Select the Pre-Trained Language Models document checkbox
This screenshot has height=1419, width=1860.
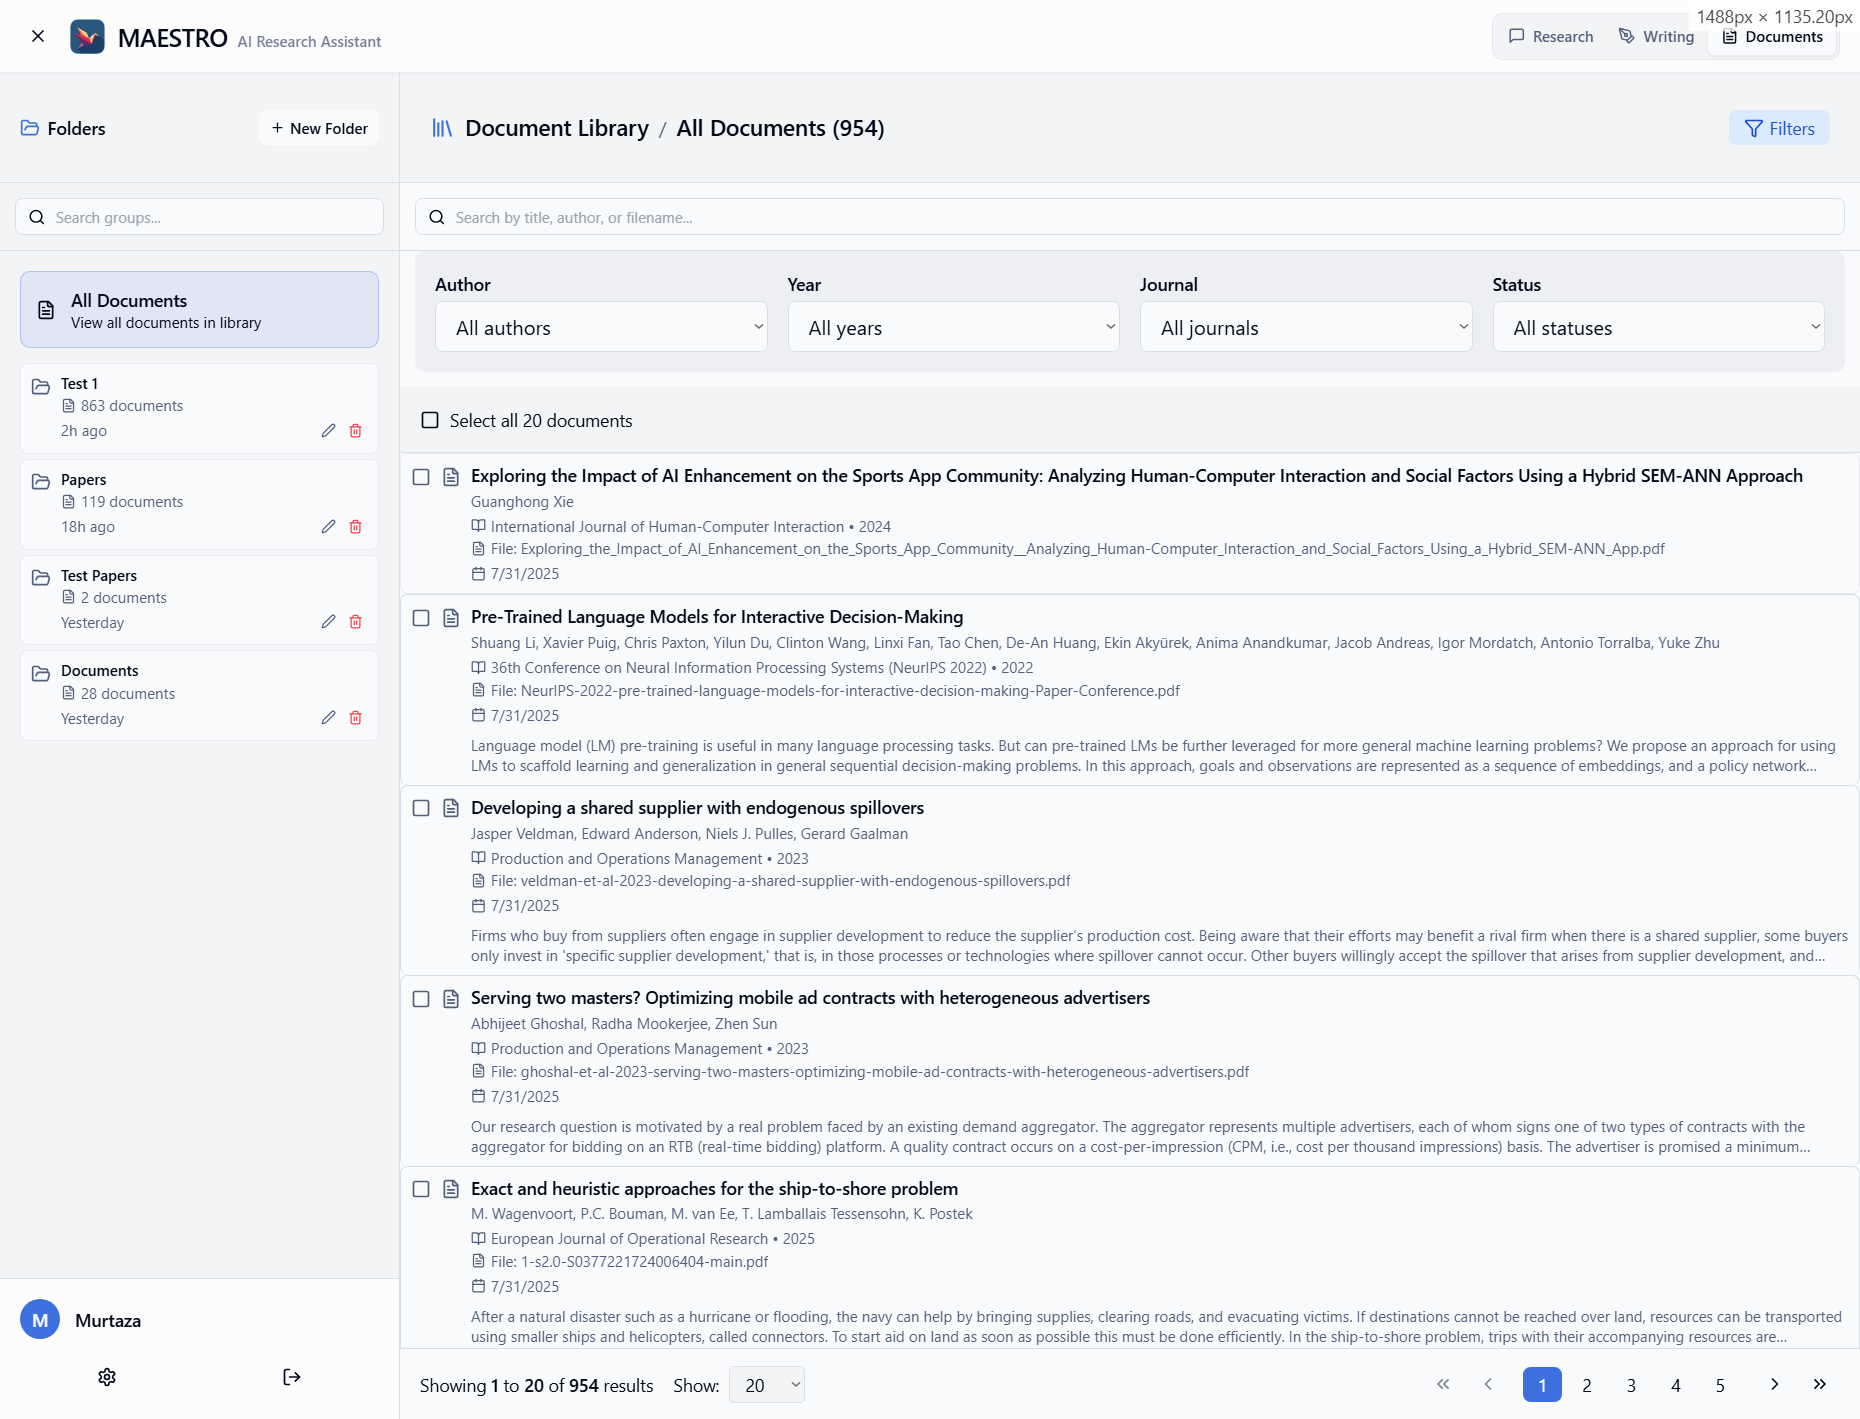tap(421, 618)
